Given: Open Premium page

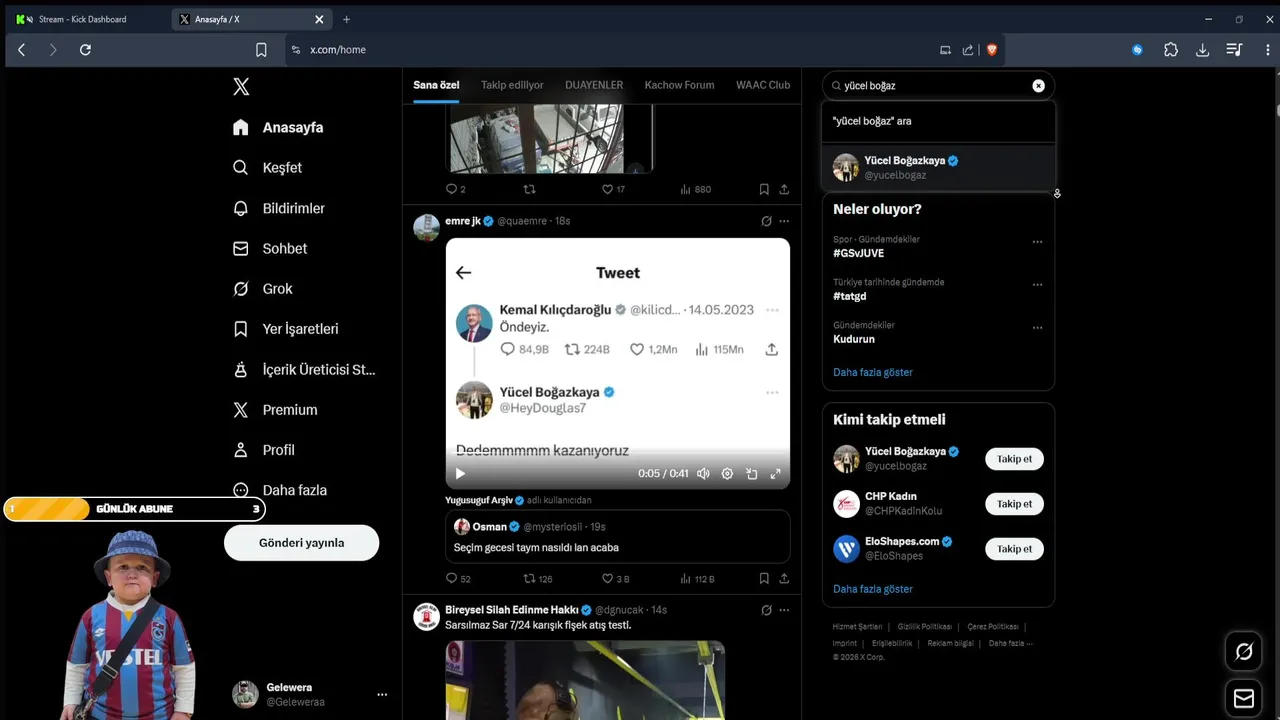Looking at the screenshot, I should point(275,410).
